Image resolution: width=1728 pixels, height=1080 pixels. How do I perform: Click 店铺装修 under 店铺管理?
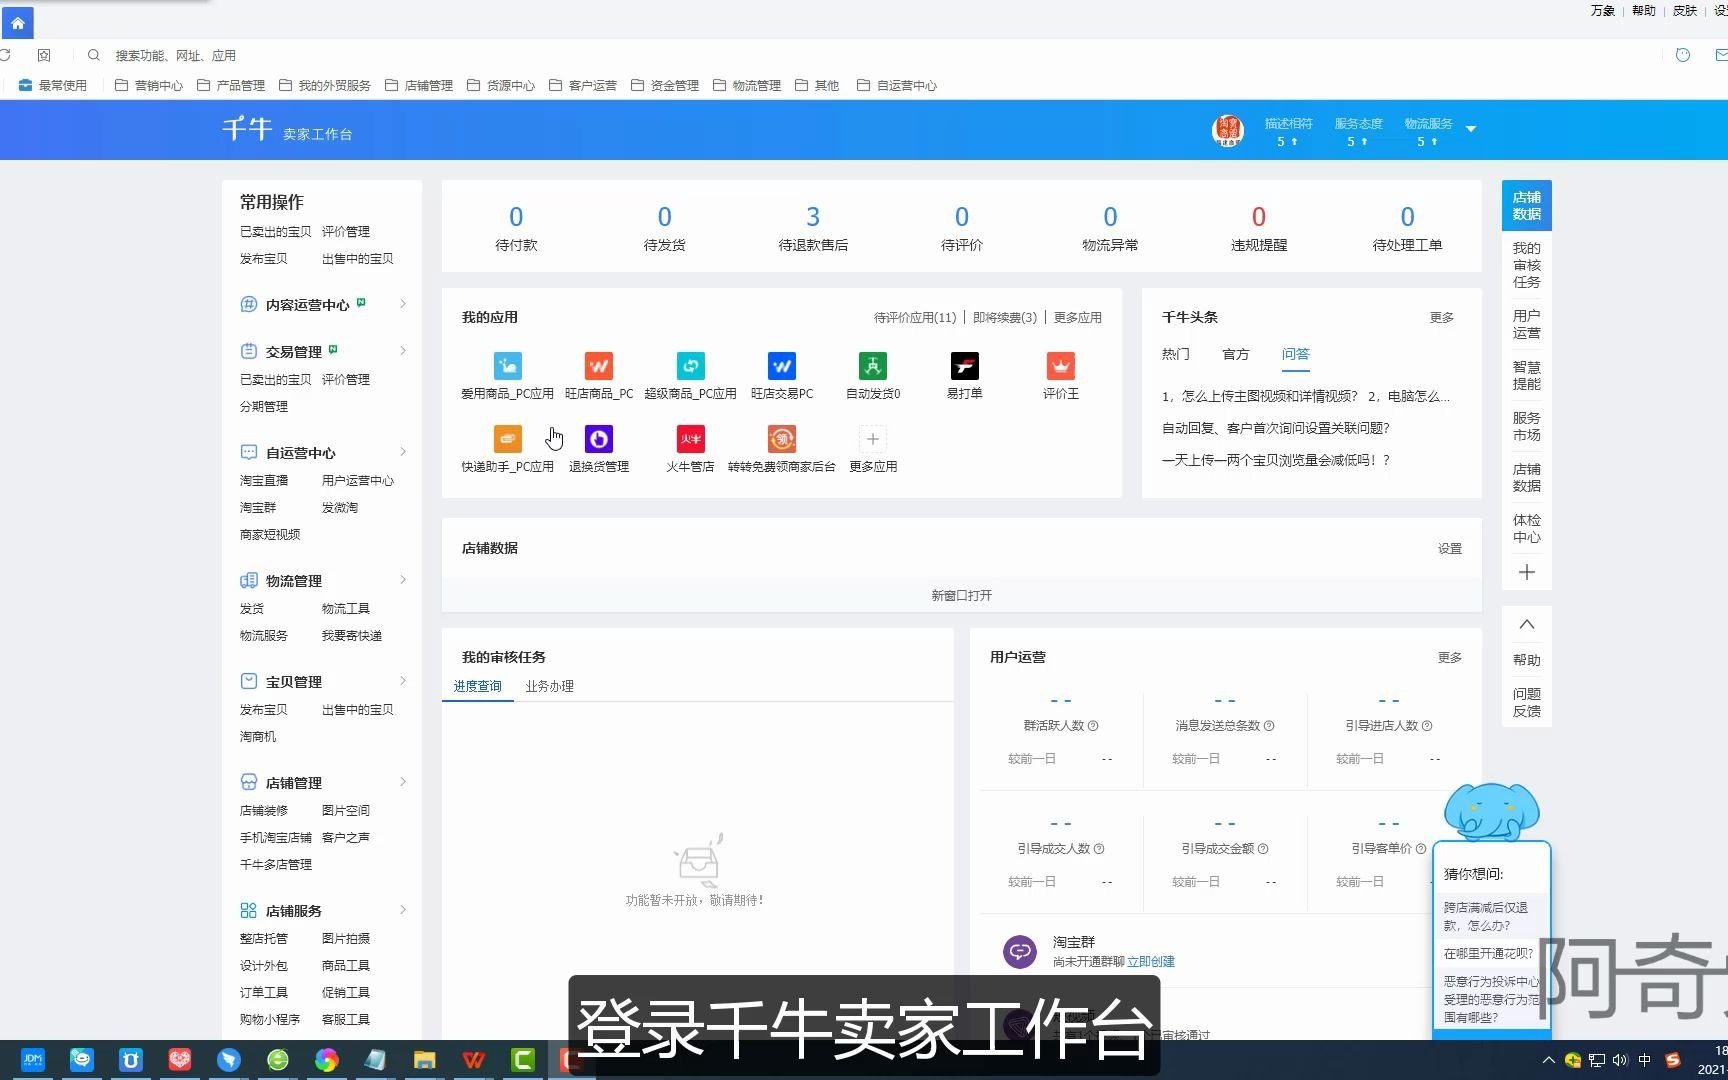pos(264,811)
